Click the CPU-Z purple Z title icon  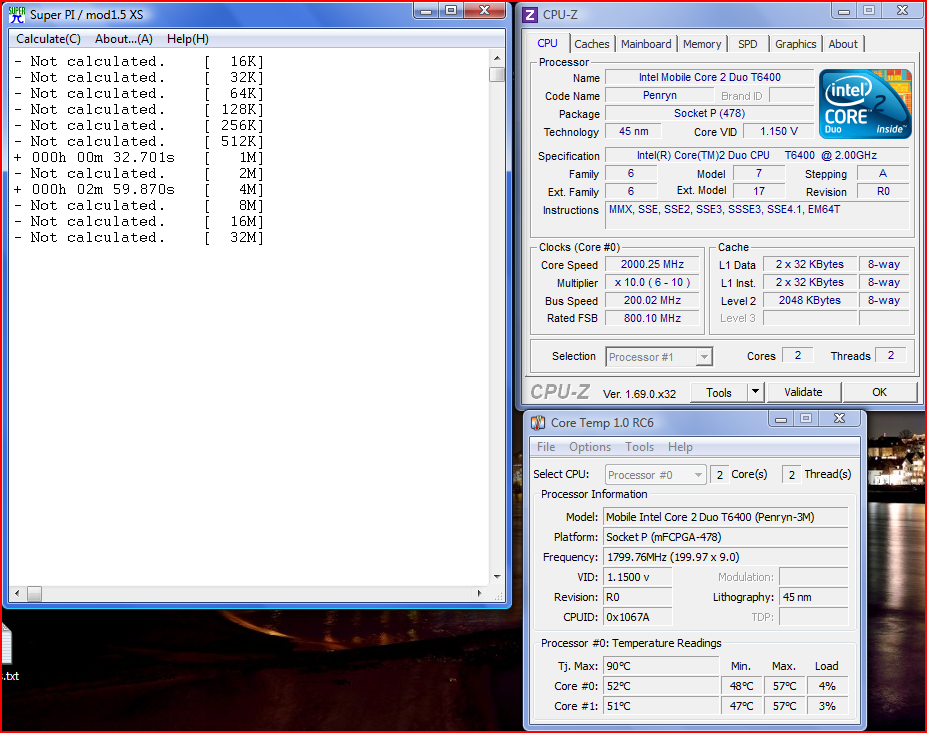click(x=530, y=15)
